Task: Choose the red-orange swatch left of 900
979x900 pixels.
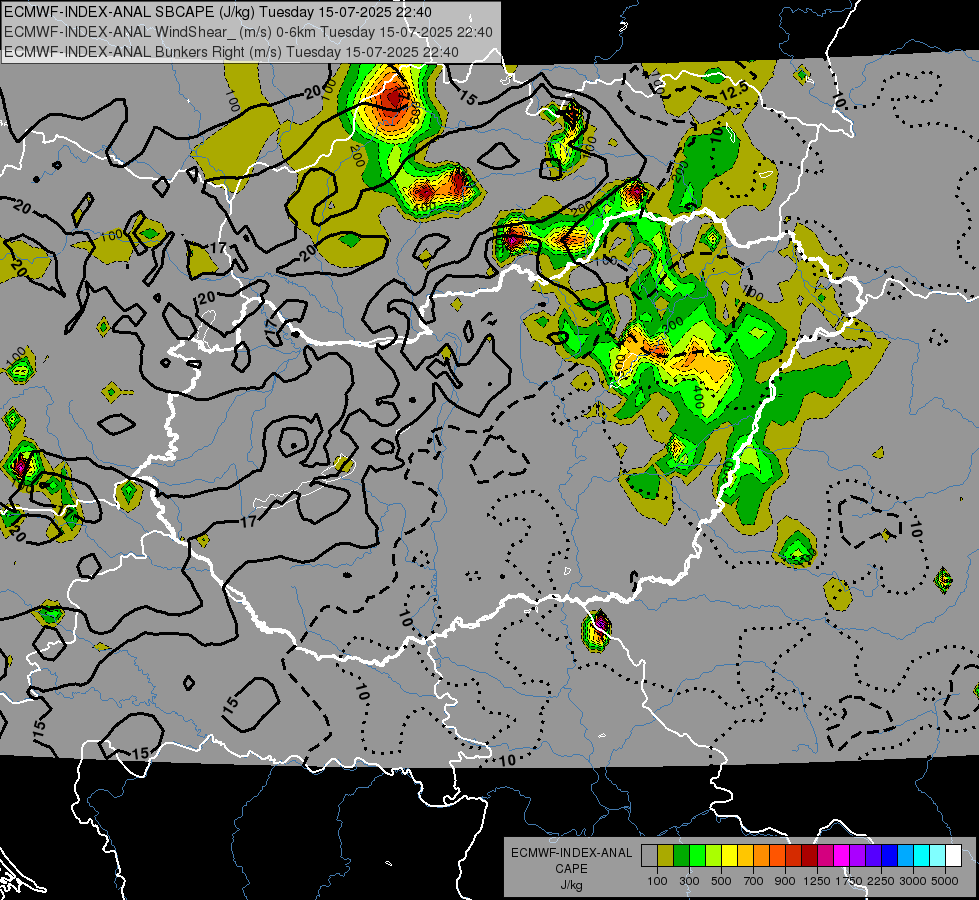Action: [778, 855]
